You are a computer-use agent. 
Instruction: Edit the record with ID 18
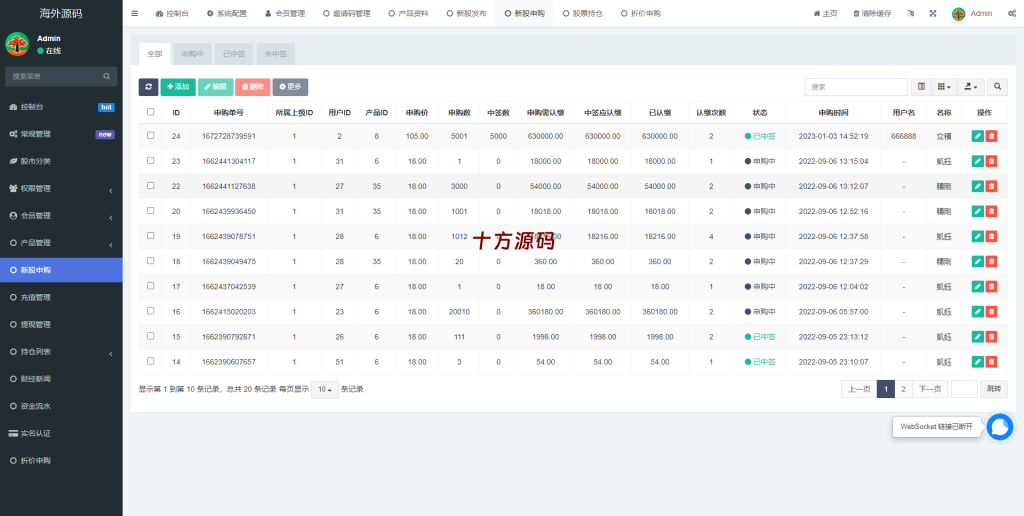978,261
